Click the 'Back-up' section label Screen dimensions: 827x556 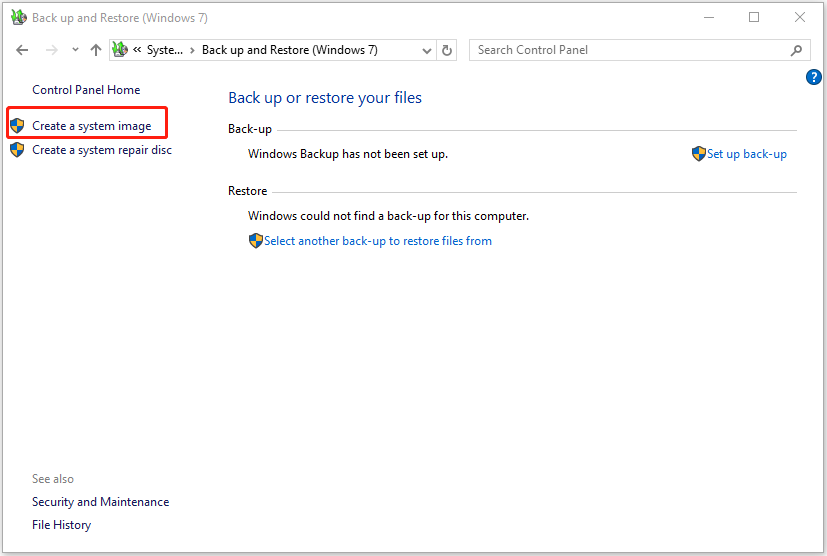coord(250,129)
